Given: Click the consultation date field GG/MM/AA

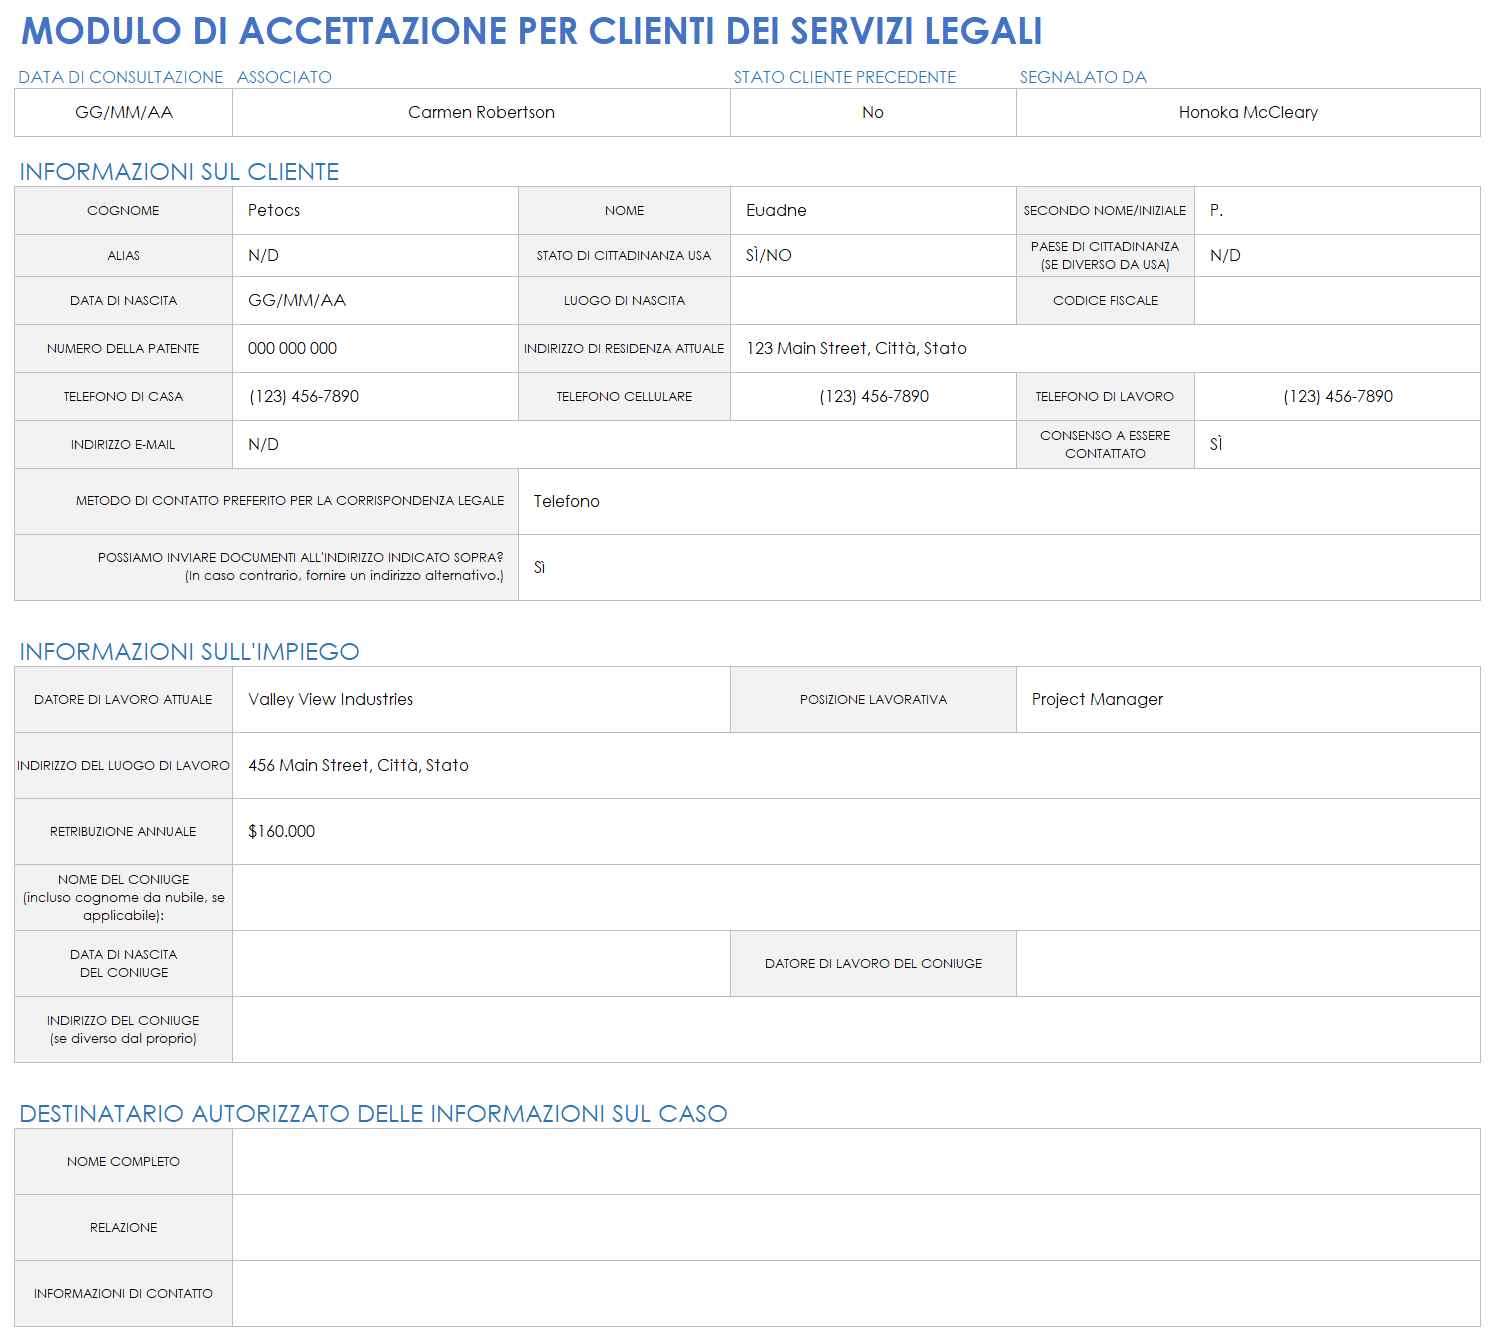Looking at the screenshot, I should pyautogui.click(x=124, y=112).
